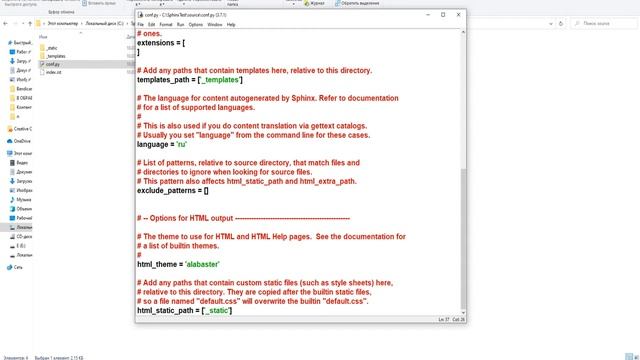Click 'Локальный диск (C:)' breadcrumb in address bar
The image size is (640, 360).
[104, 24]
